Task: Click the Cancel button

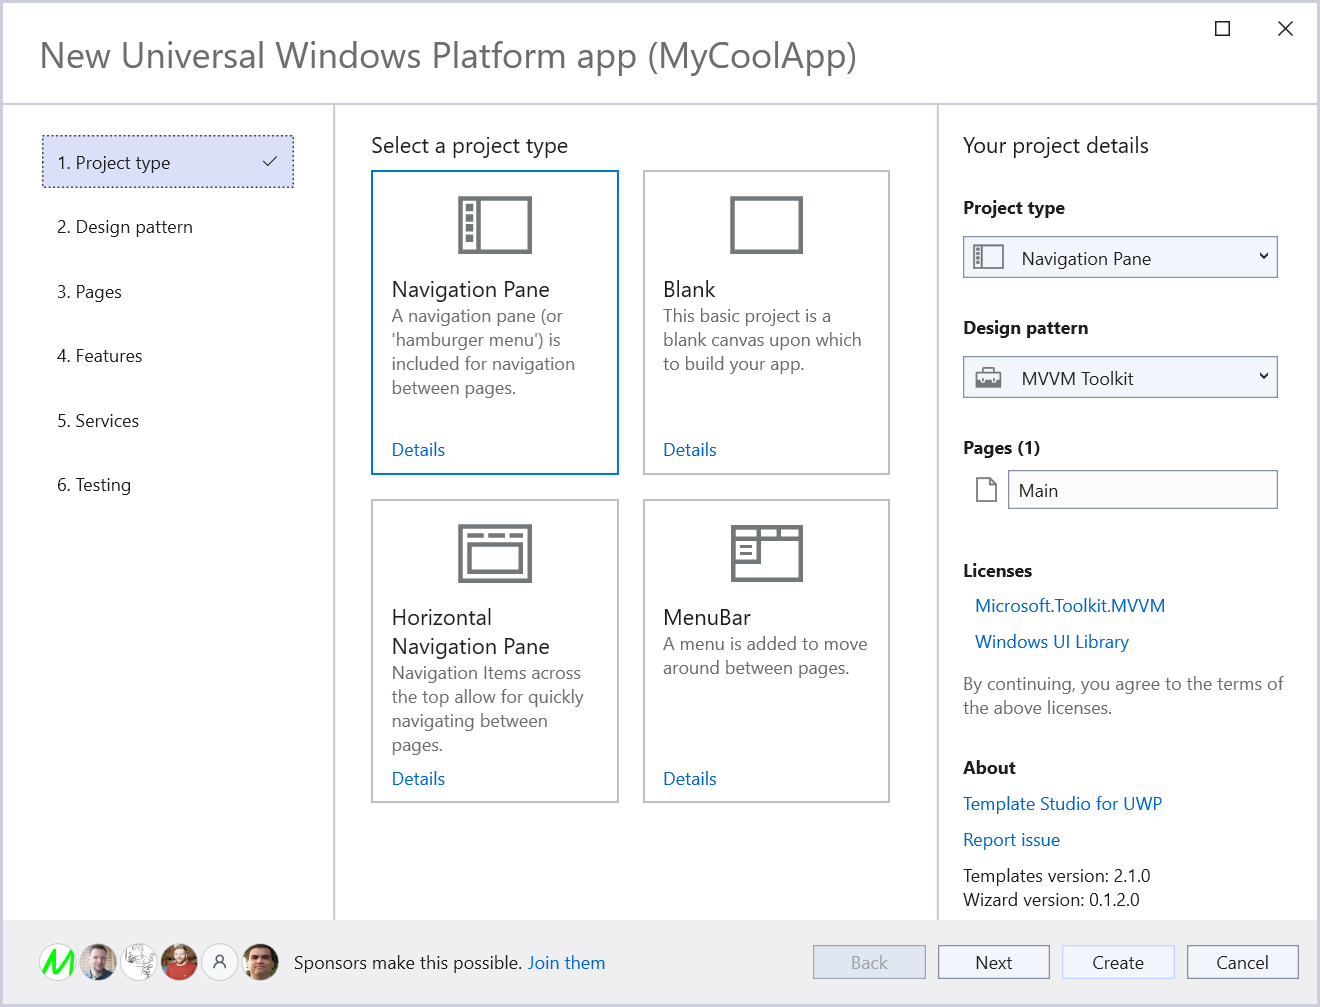Action: (1242, 962)
